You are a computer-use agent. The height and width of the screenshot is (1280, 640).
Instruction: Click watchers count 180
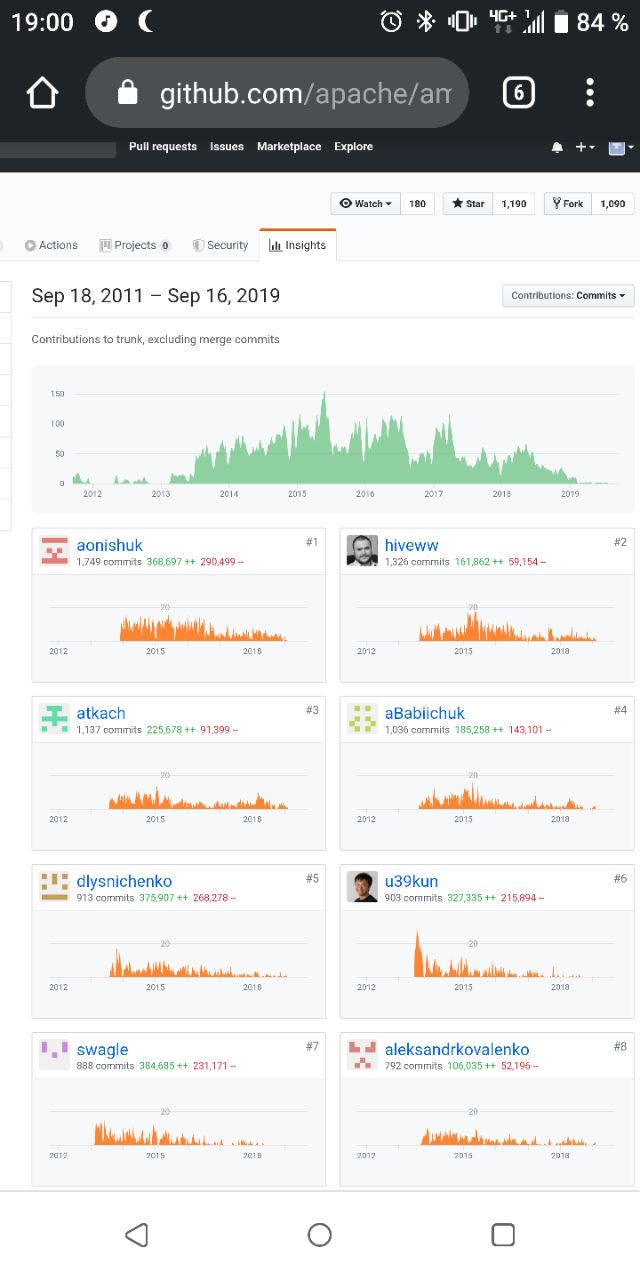[x=417, y=203]
